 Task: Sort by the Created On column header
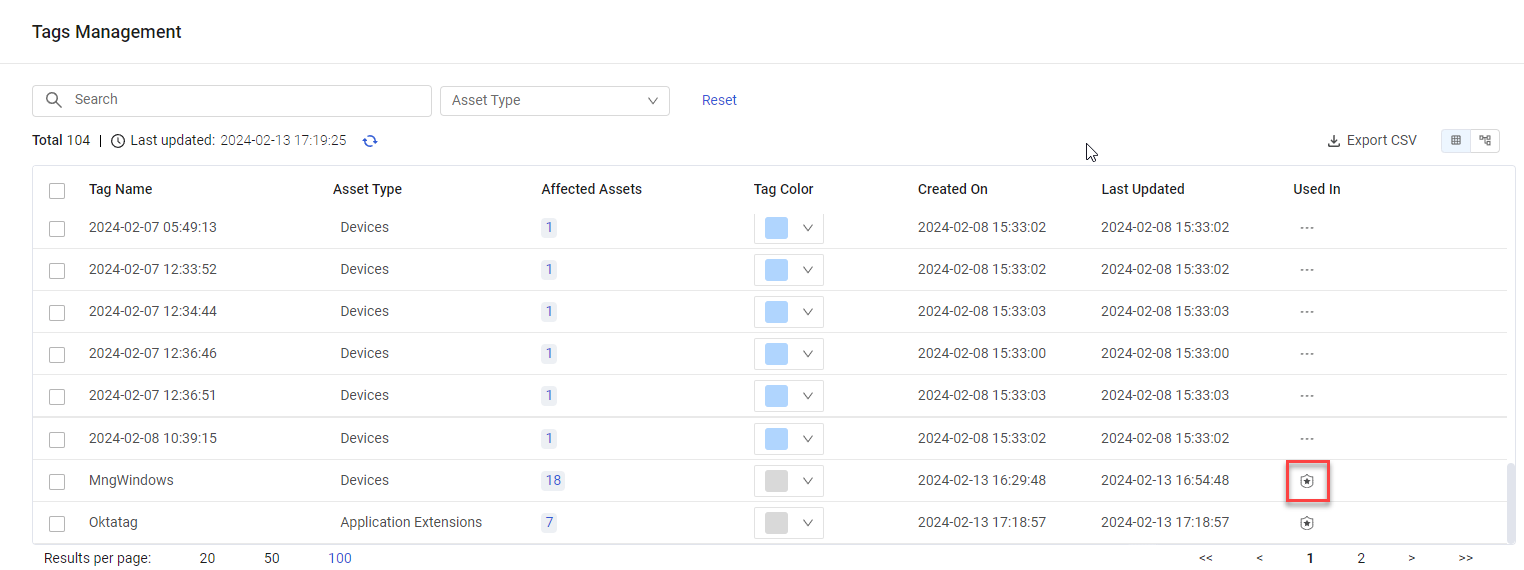pos(952,190)
